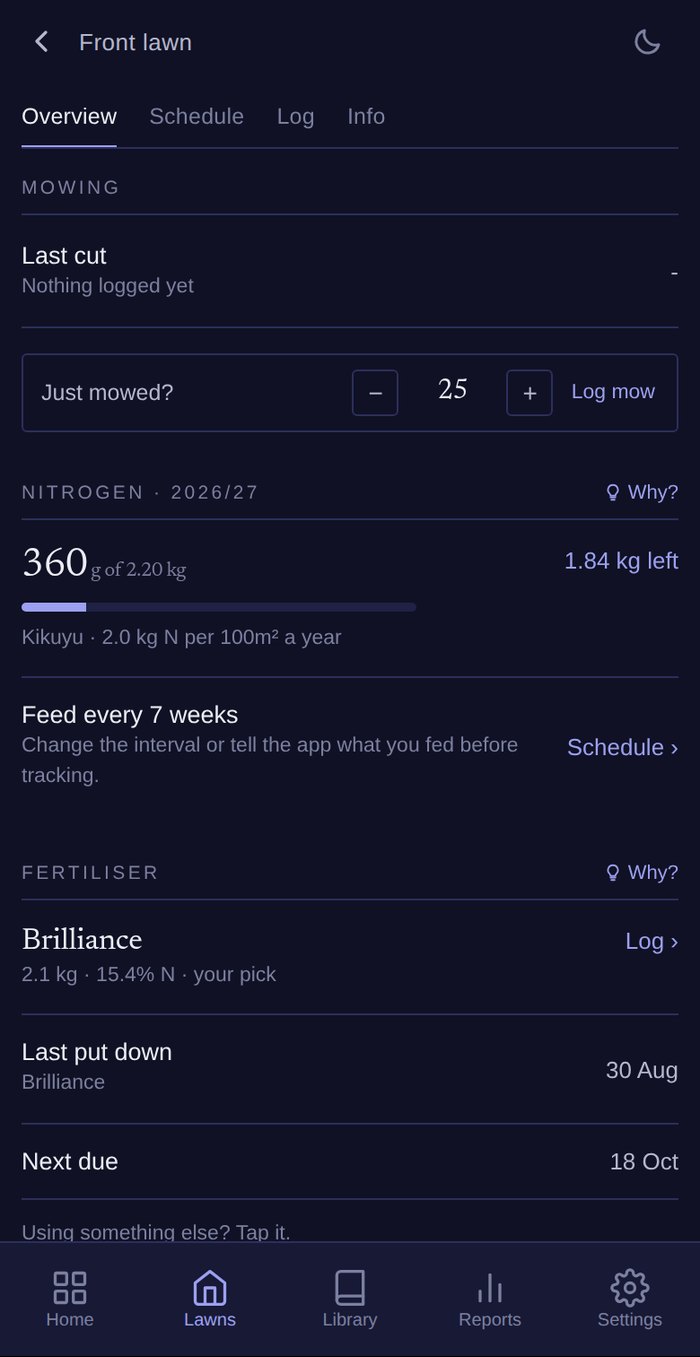This screenshot has width=700, height=1357.
Task: Click the mow height value 25 field
Action: pyautogui.click(x=452, y=390)
